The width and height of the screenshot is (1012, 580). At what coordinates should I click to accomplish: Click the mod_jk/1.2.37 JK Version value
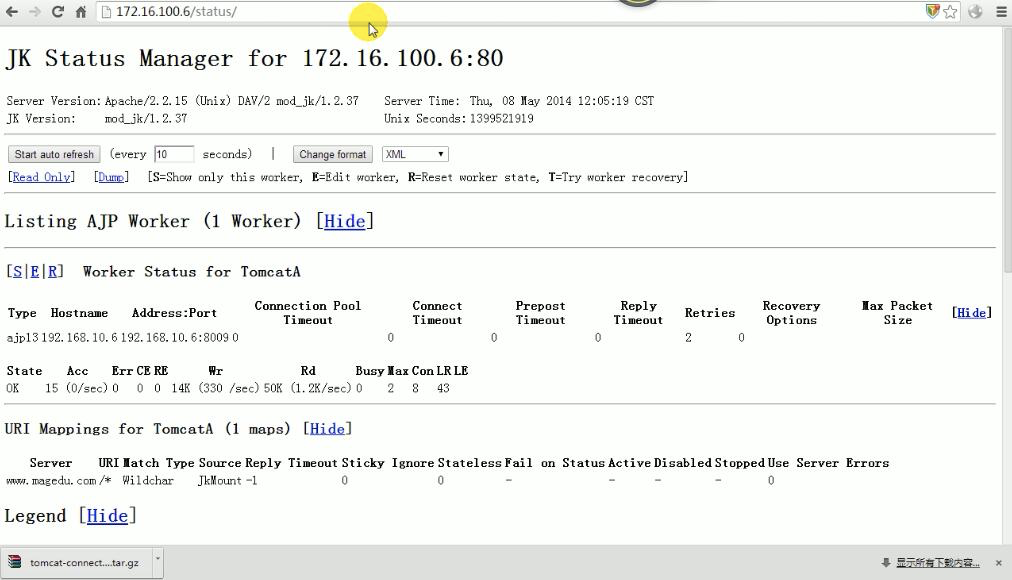point(146,119)
